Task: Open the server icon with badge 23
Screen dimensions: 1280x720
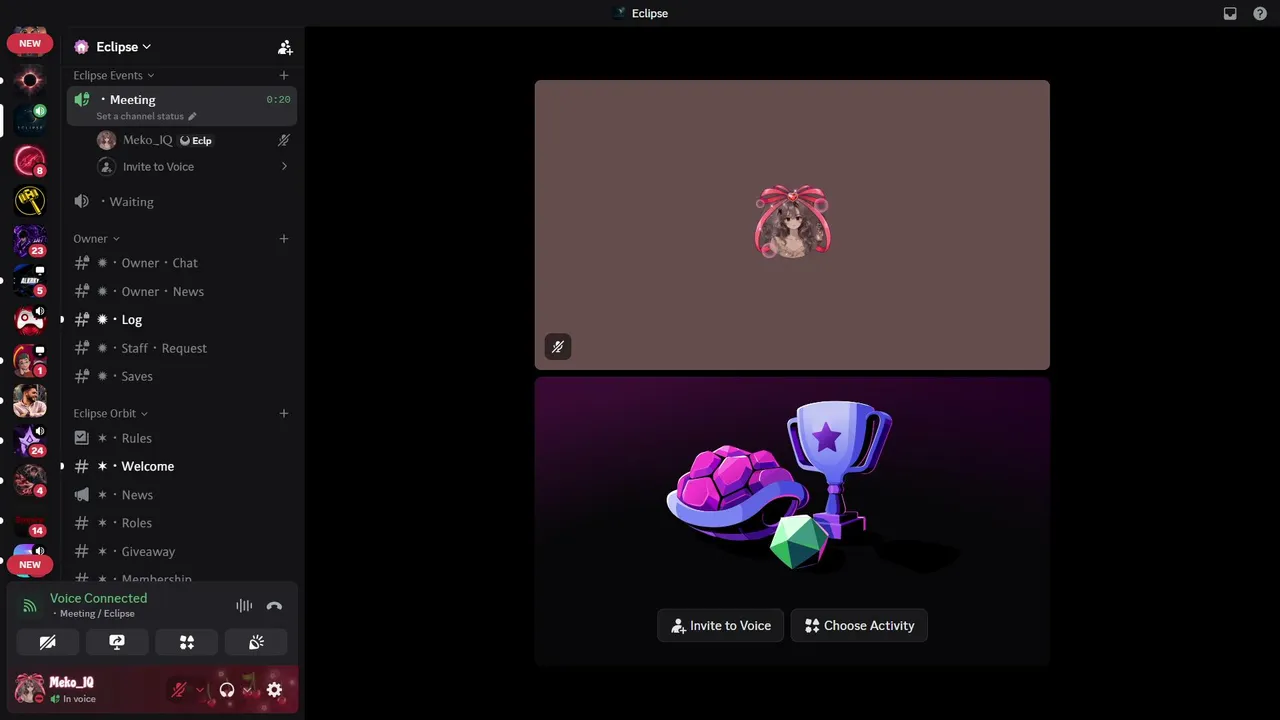Action: [x=30, y=241]
